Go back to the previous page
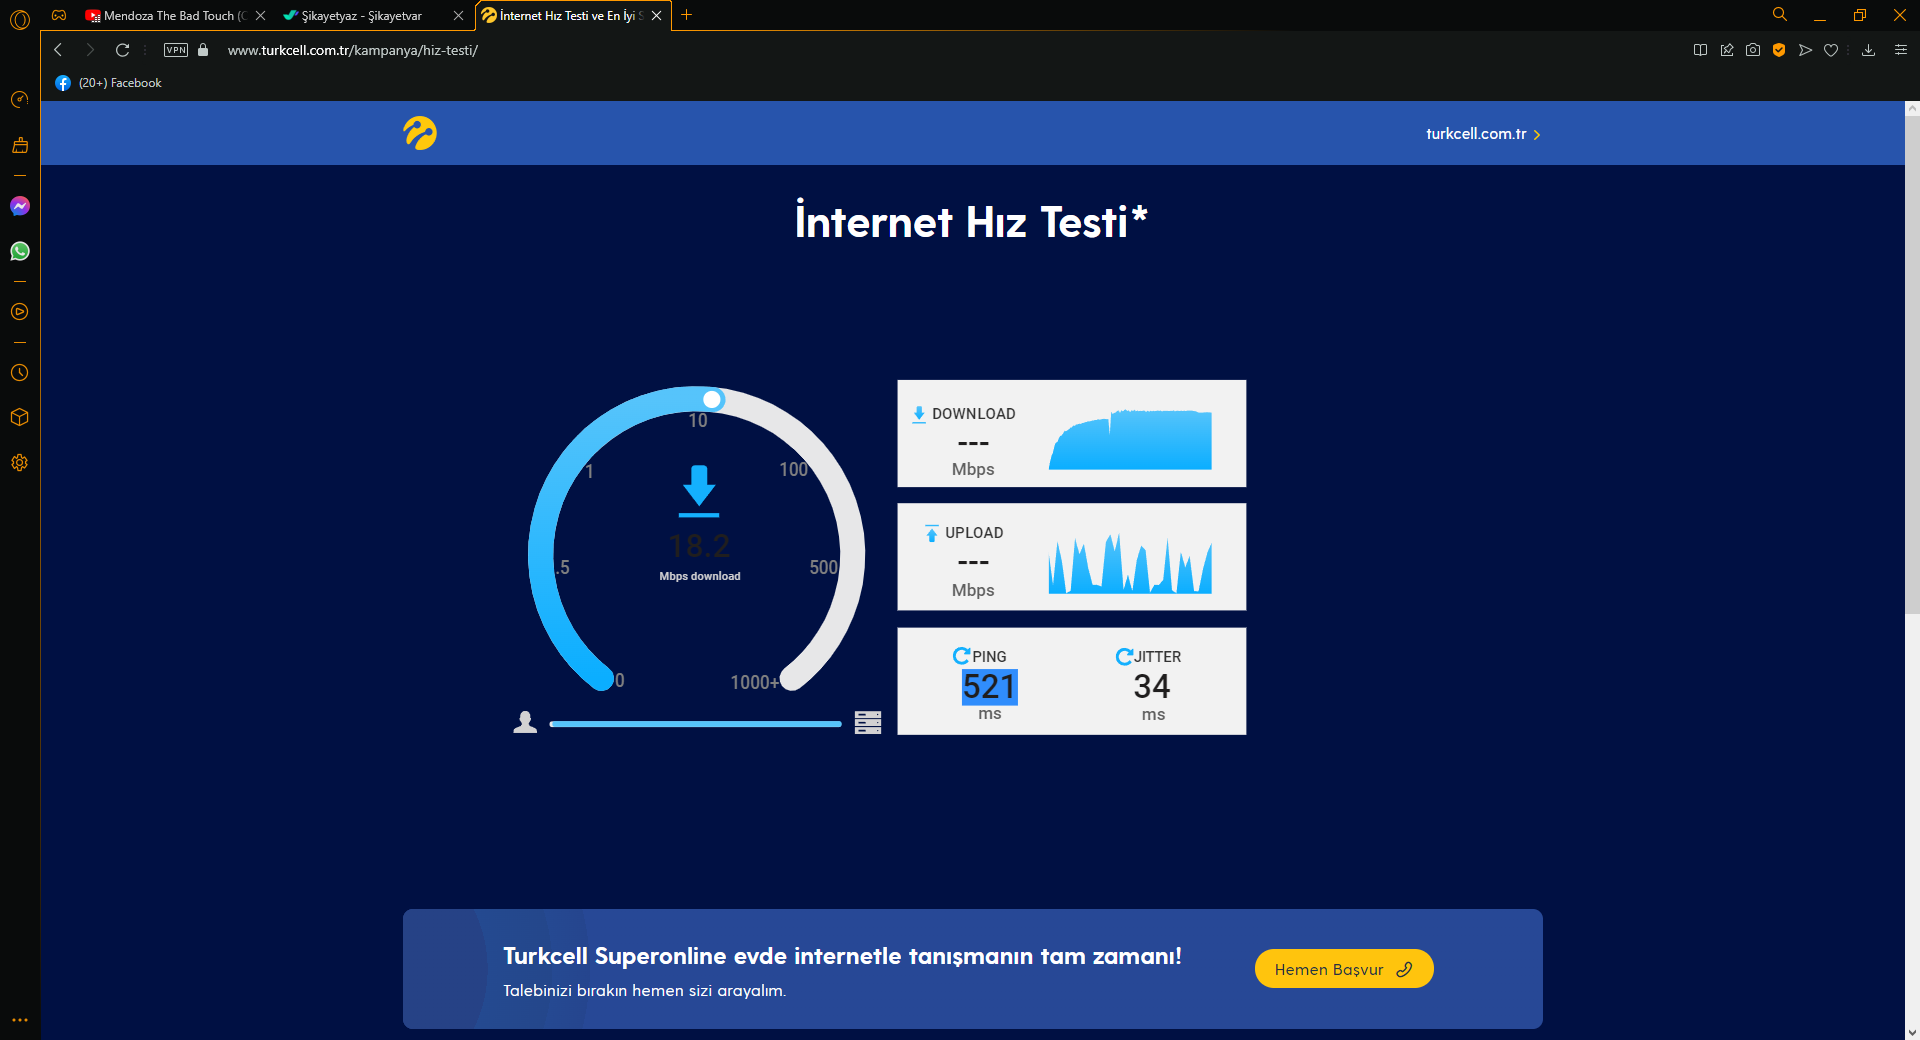Screen dimensions: 1920x1040 pyautogui.click(x=58, y=50)
